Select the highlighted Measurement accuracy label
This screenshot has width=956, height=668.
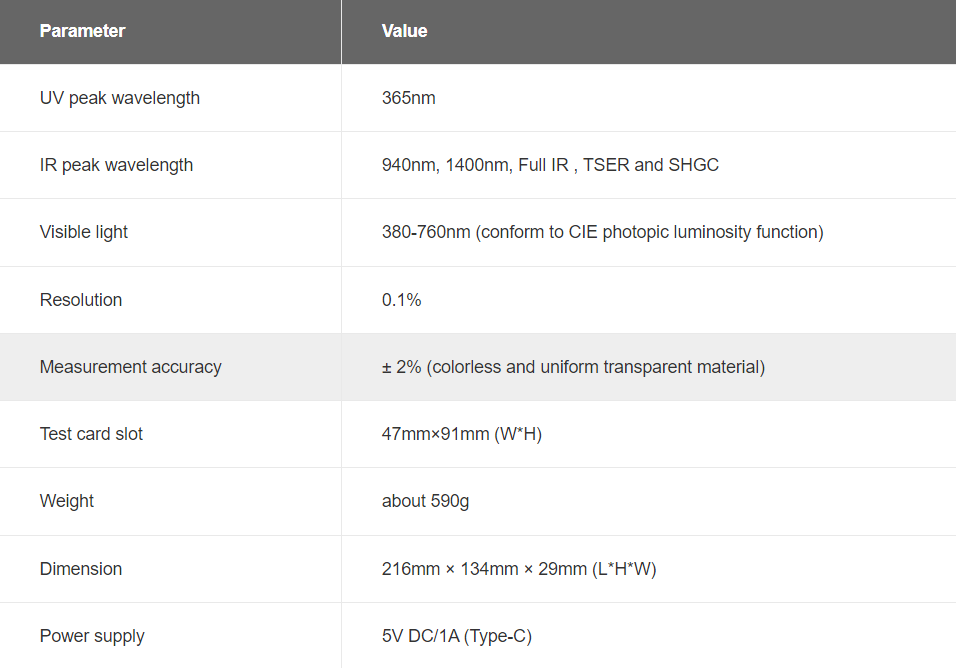(x=130, y=367)
